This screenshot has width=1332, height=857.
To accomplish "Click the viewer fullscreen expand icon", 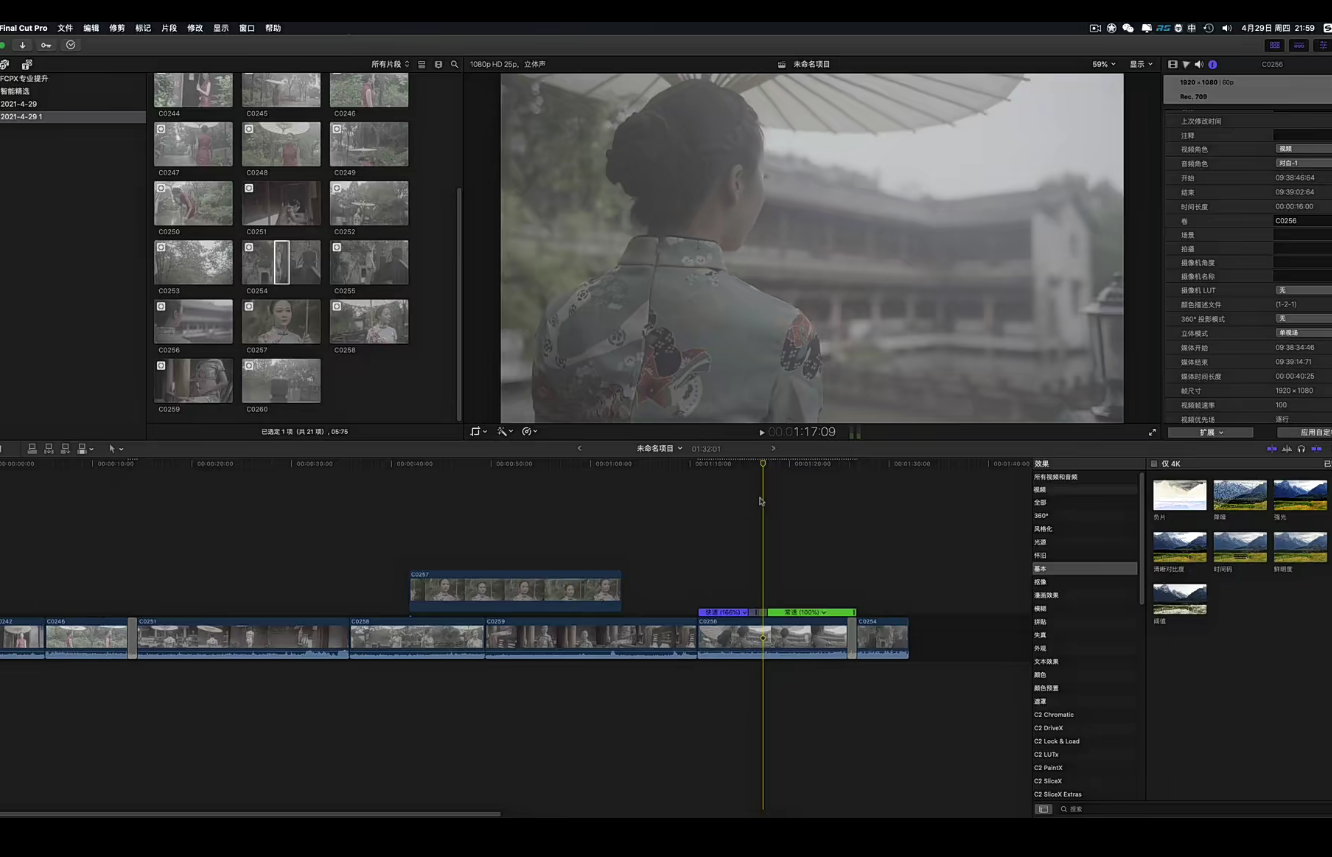I will pyautogui.click(x=1152, y=432).
